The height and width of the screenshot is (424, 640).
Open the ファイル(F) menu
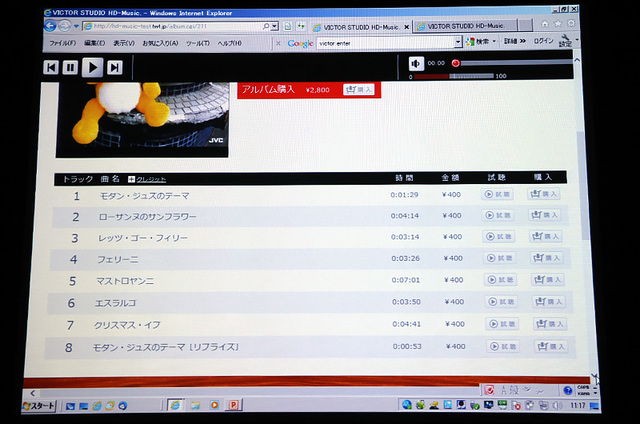tap(62, 43)
